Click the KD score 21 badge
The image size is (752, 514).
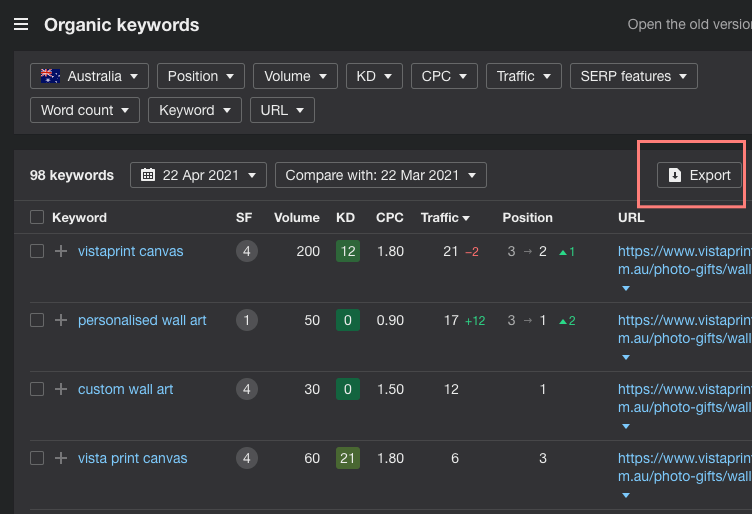[x=348, y=458]
